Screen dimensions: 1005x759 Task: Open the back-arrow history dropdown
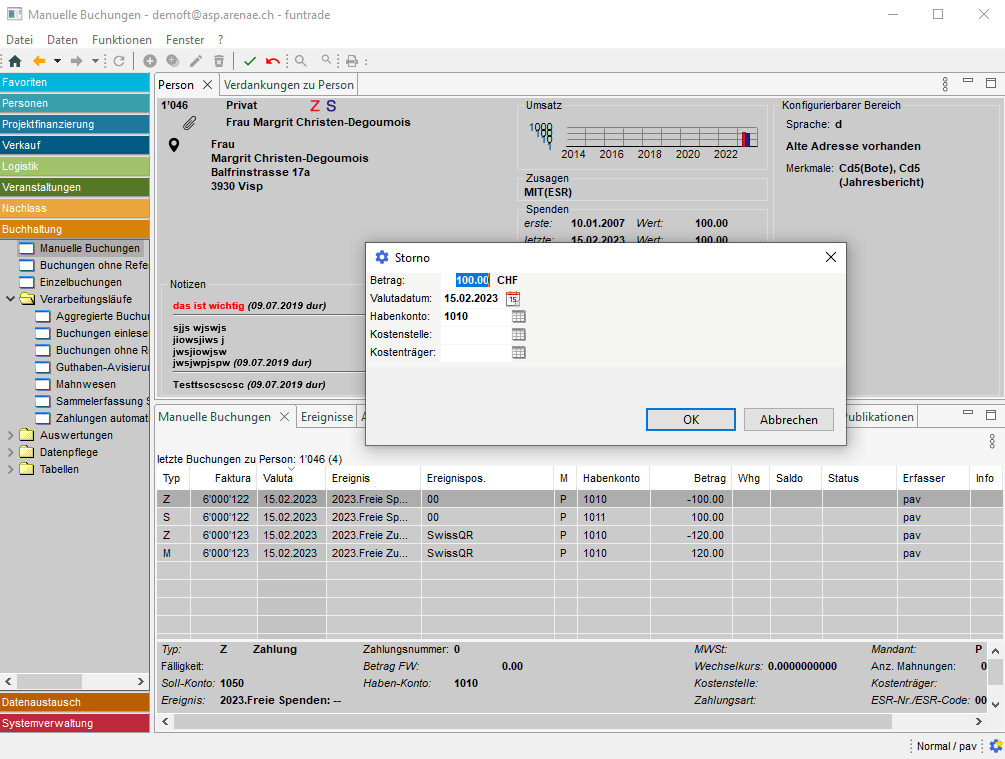click(58, 61)
